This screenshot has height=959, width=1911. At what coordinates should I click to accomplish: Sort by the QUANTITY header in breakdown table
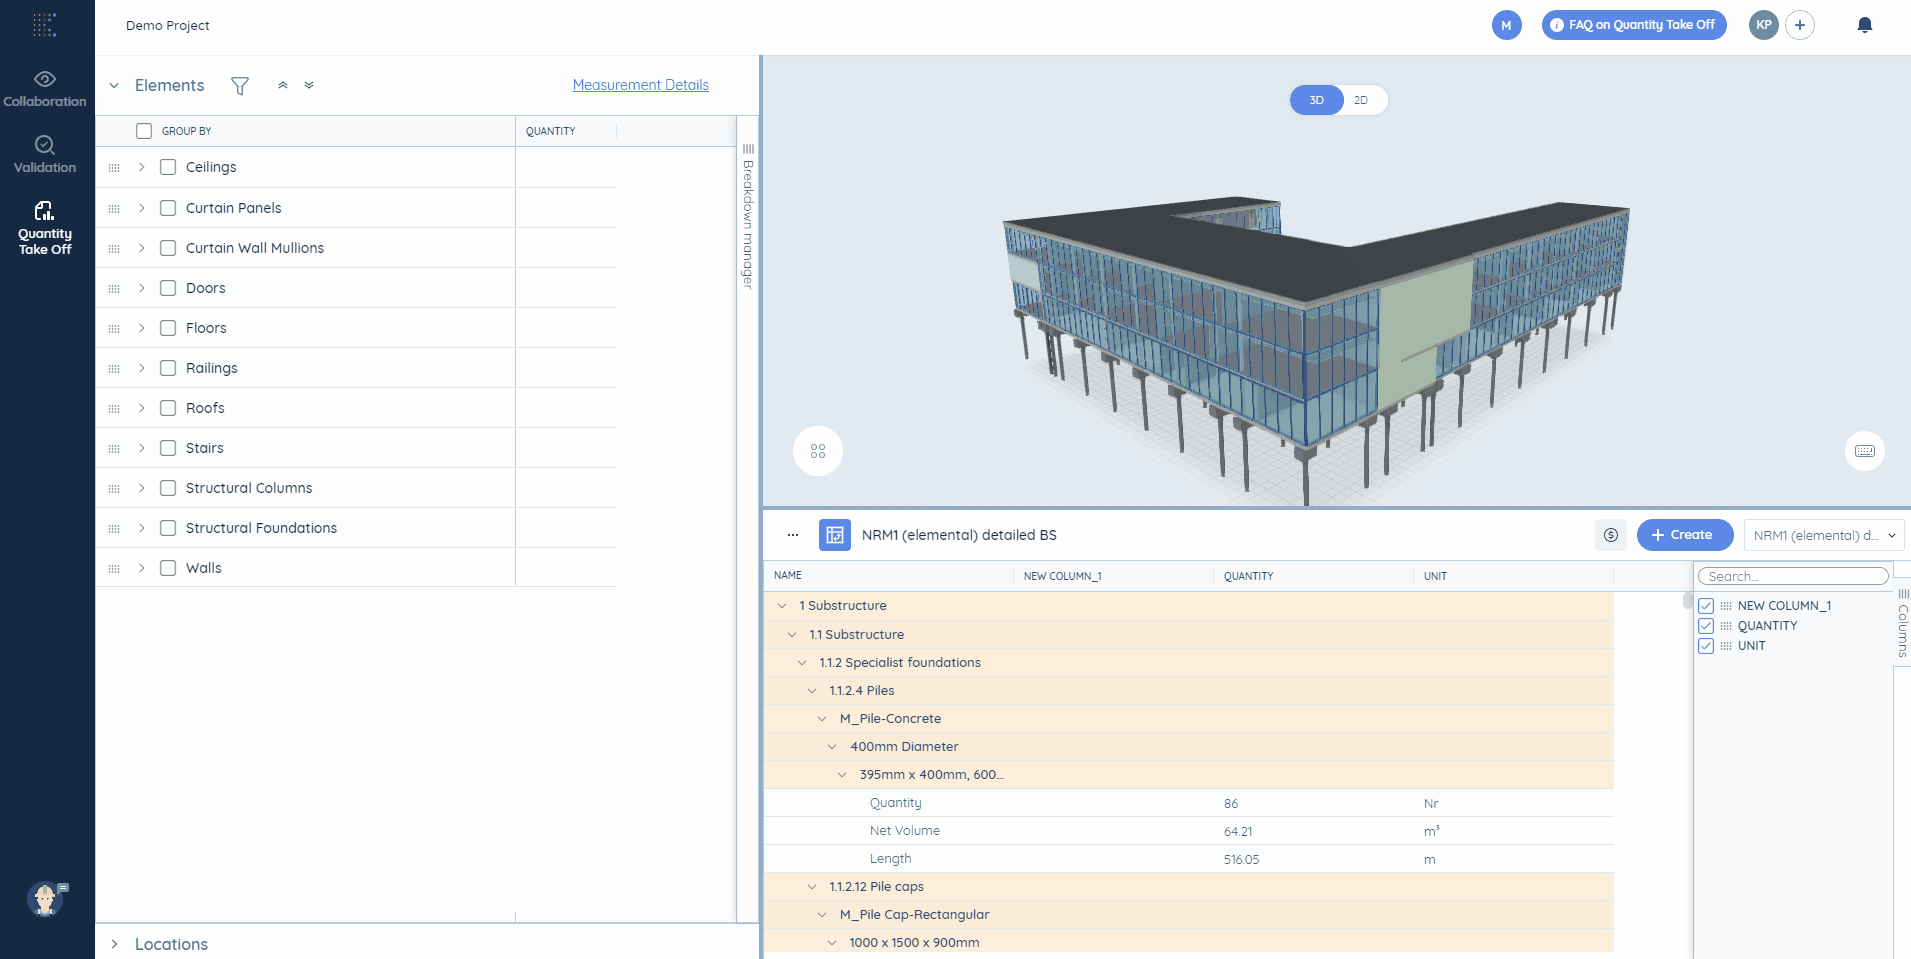coord(1248,576)
